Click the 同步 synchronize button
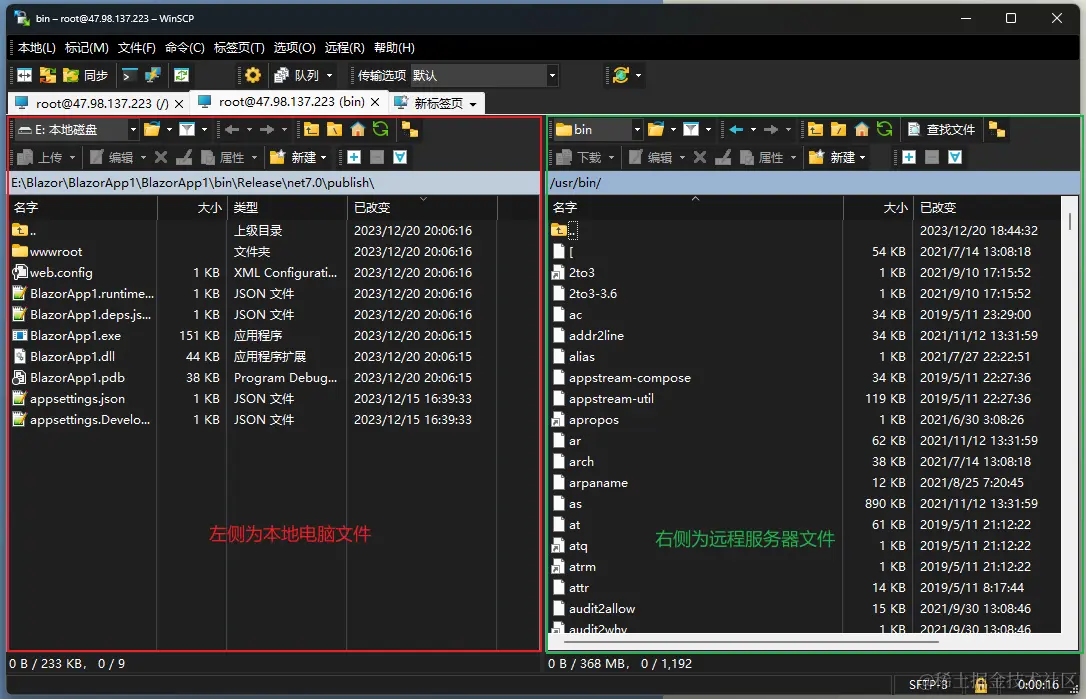 86,76
